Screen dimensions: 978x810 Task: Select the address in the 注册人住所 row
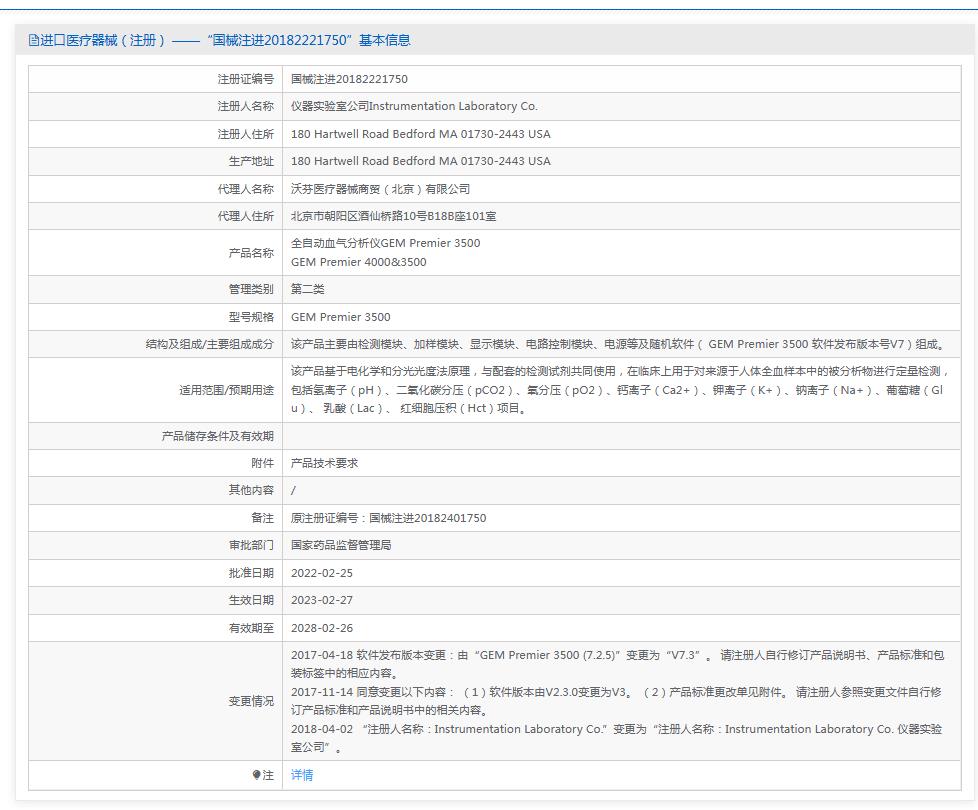421,134
